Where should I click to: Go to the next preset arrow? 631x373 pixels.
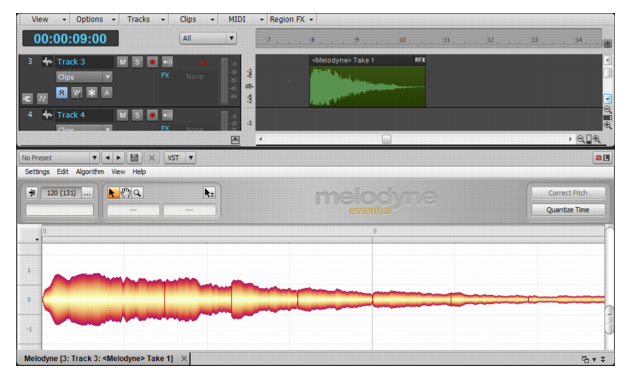[118, 158]
